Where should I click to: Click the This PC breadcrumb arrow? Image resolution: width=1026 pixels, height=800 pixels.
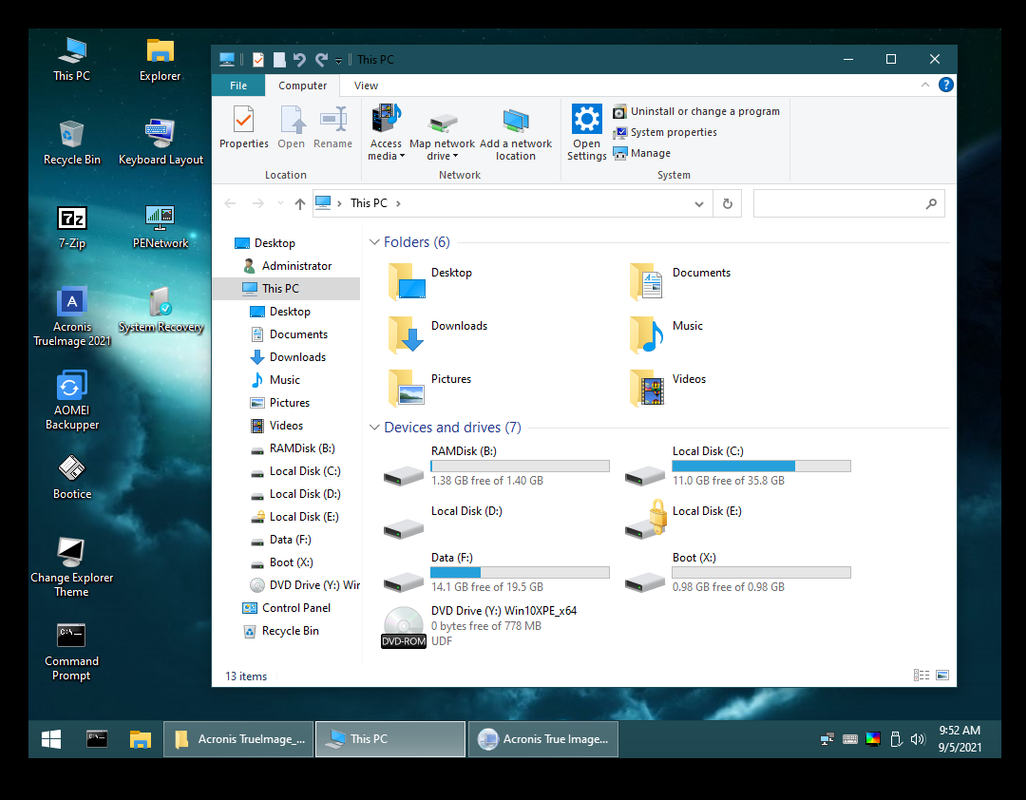[x=398, y=203]
